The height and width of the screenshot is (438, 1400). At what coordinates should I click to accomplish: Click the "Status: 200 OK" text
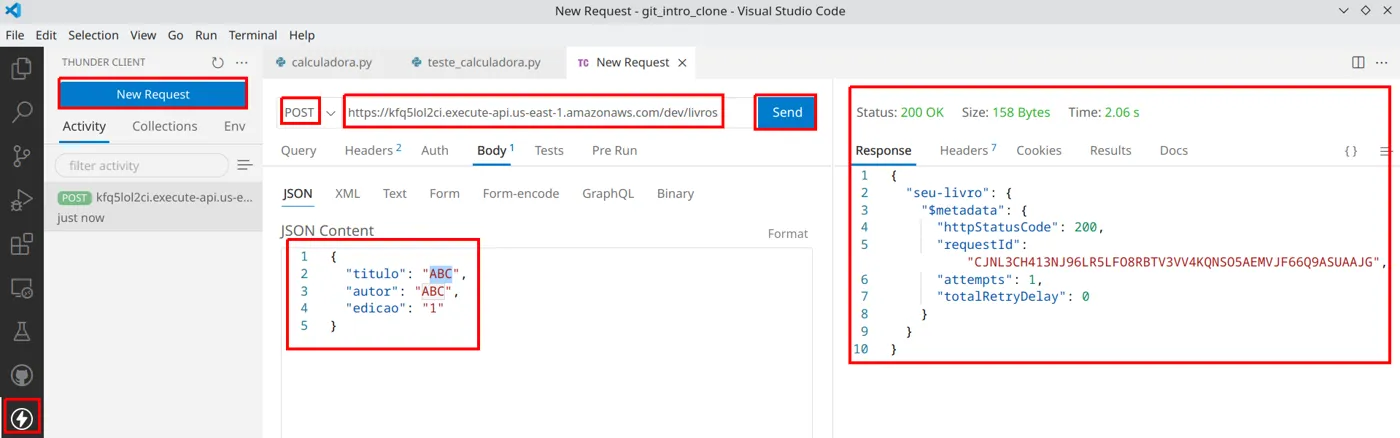[x=900, y=113]
